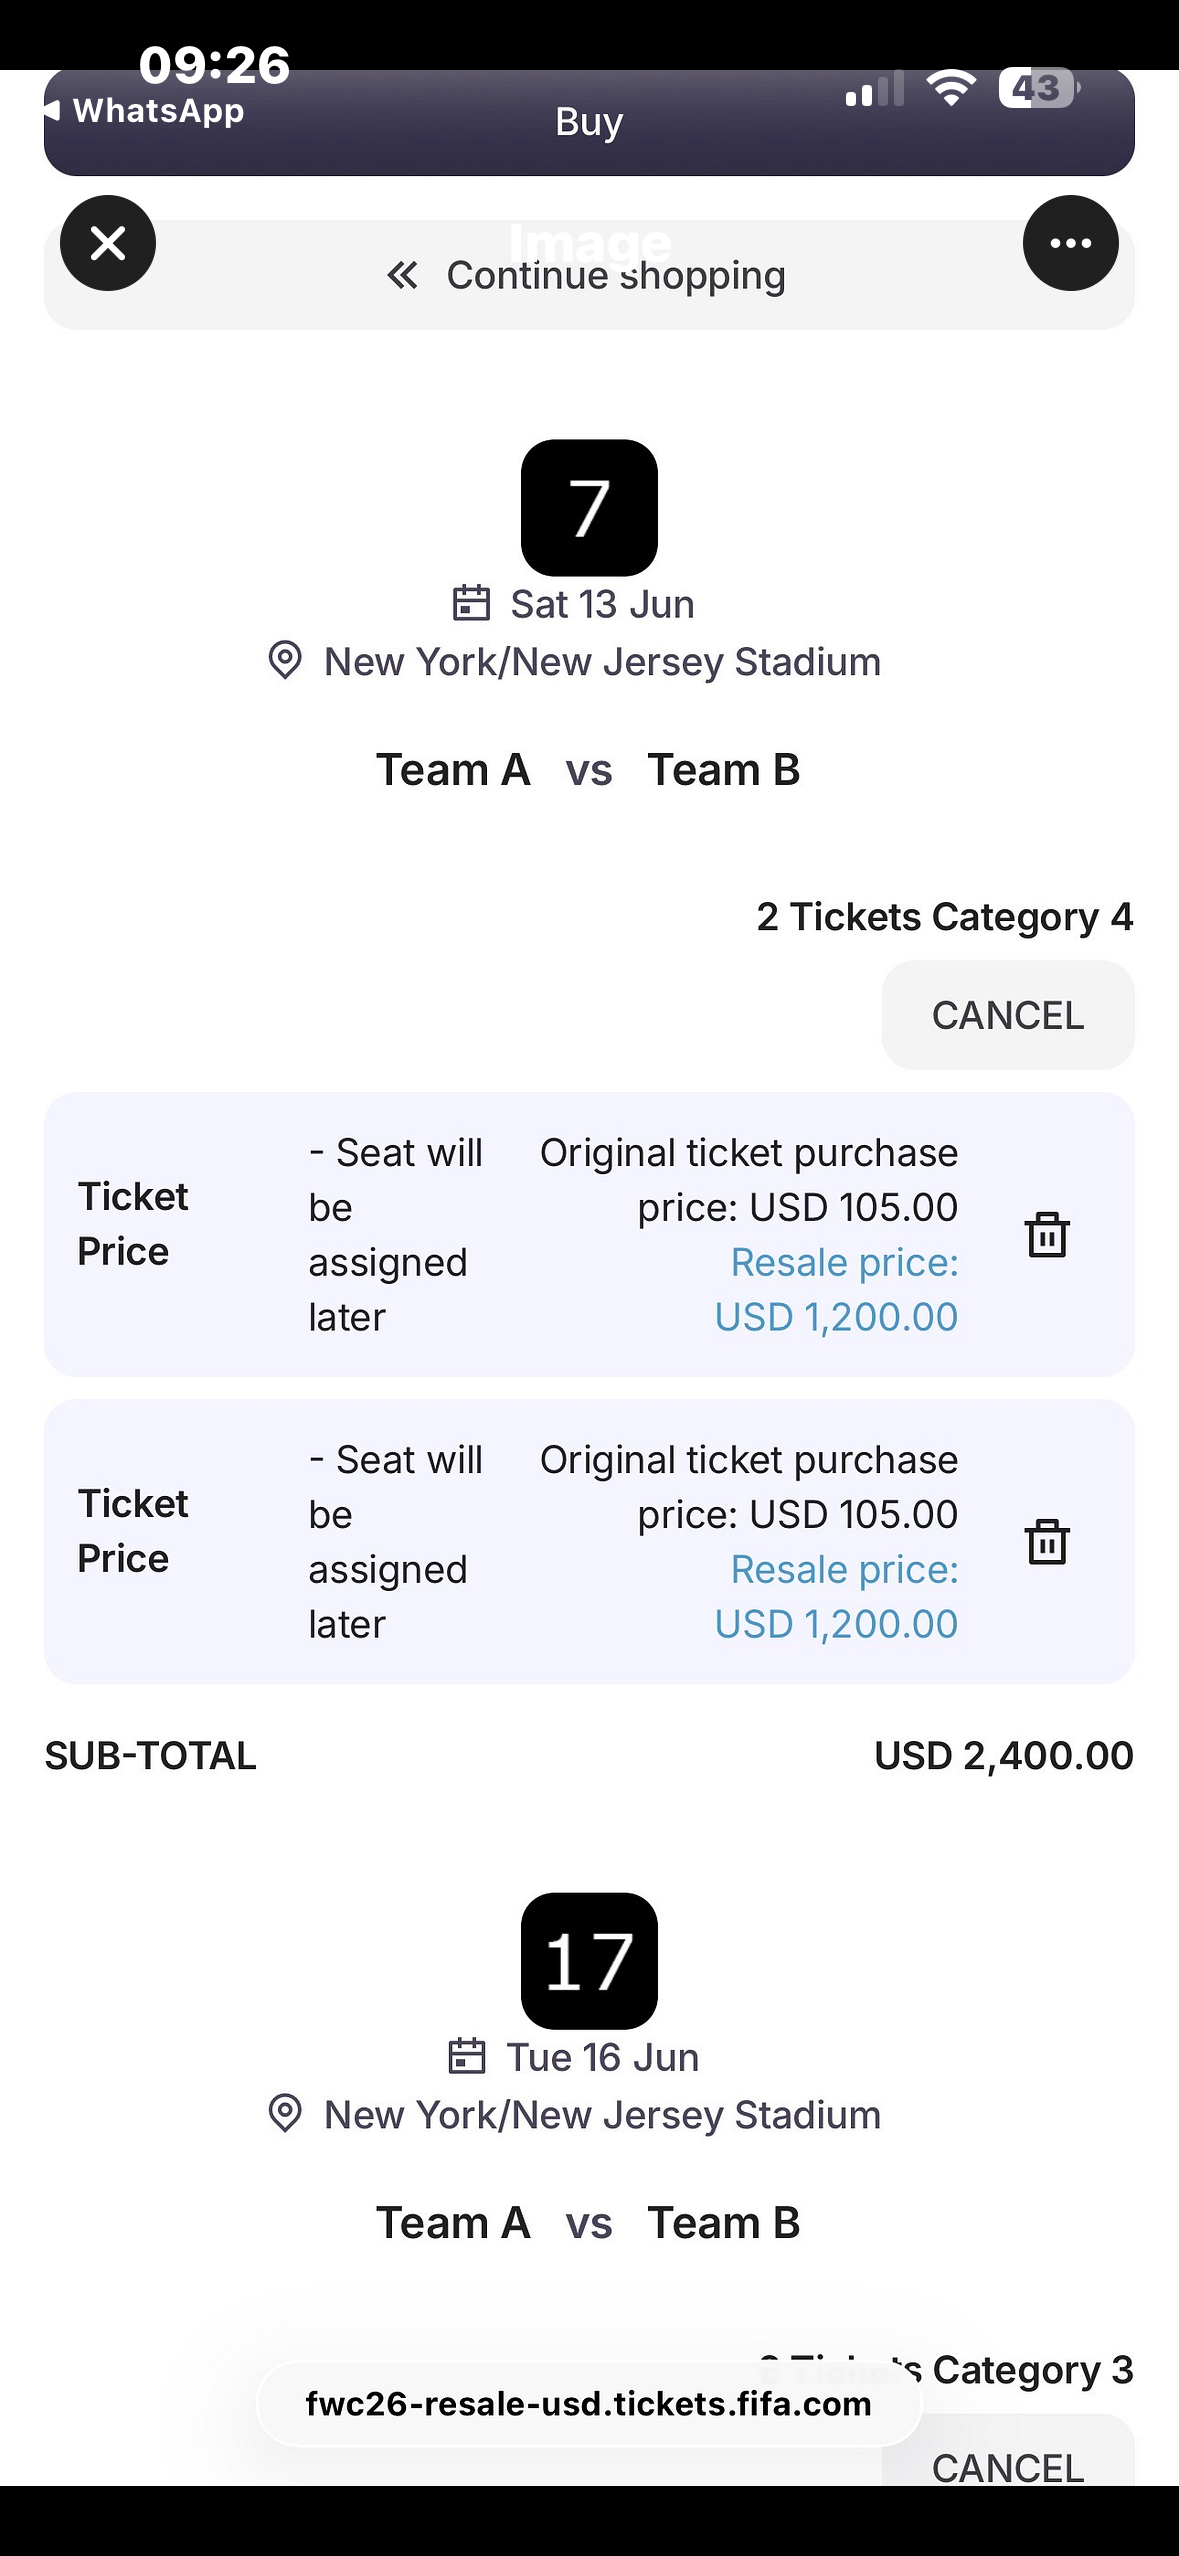Tap the calendar icon beside Tue 16 Jun
Image resolution: width=1179 pixels, height=2556 pixels.
[x=467, y=2057]
